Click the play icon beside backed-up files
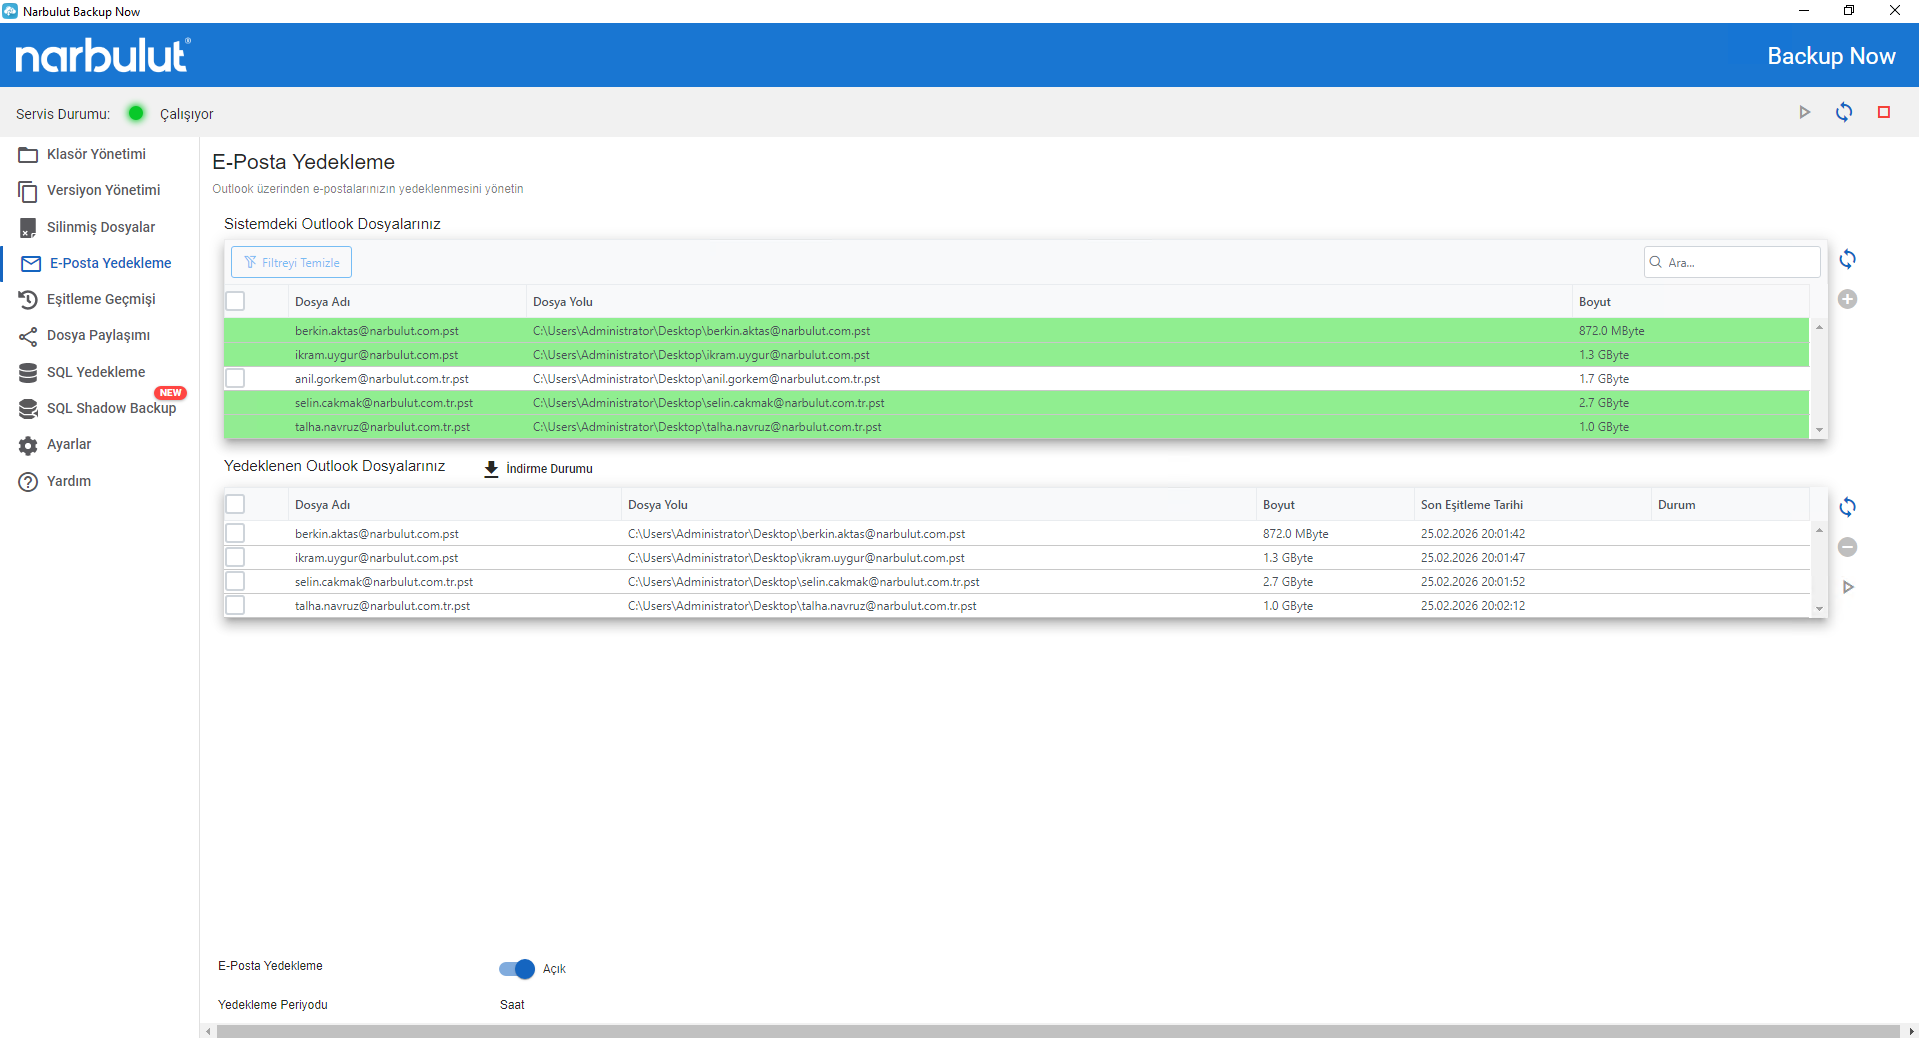This screenshot has height=1038, width=1919. [x=1848, y=587]
